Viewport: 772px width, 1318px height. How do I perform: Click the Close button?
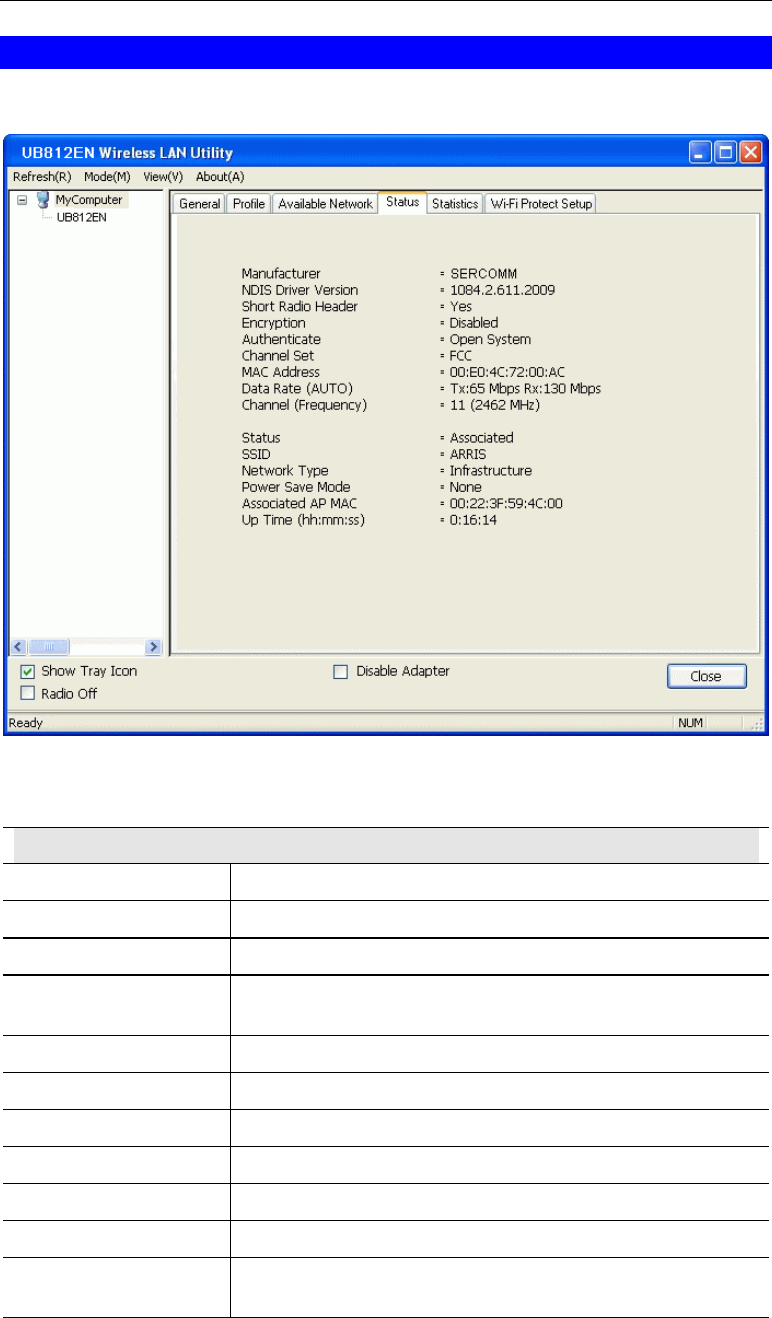706,677
